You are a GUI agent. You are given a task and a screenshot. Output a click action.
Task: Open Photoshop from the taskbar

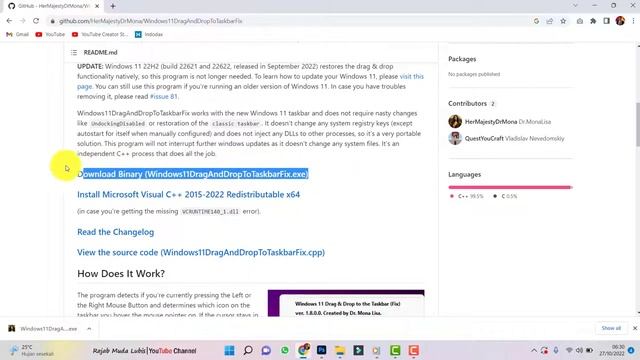click(322, 350)
